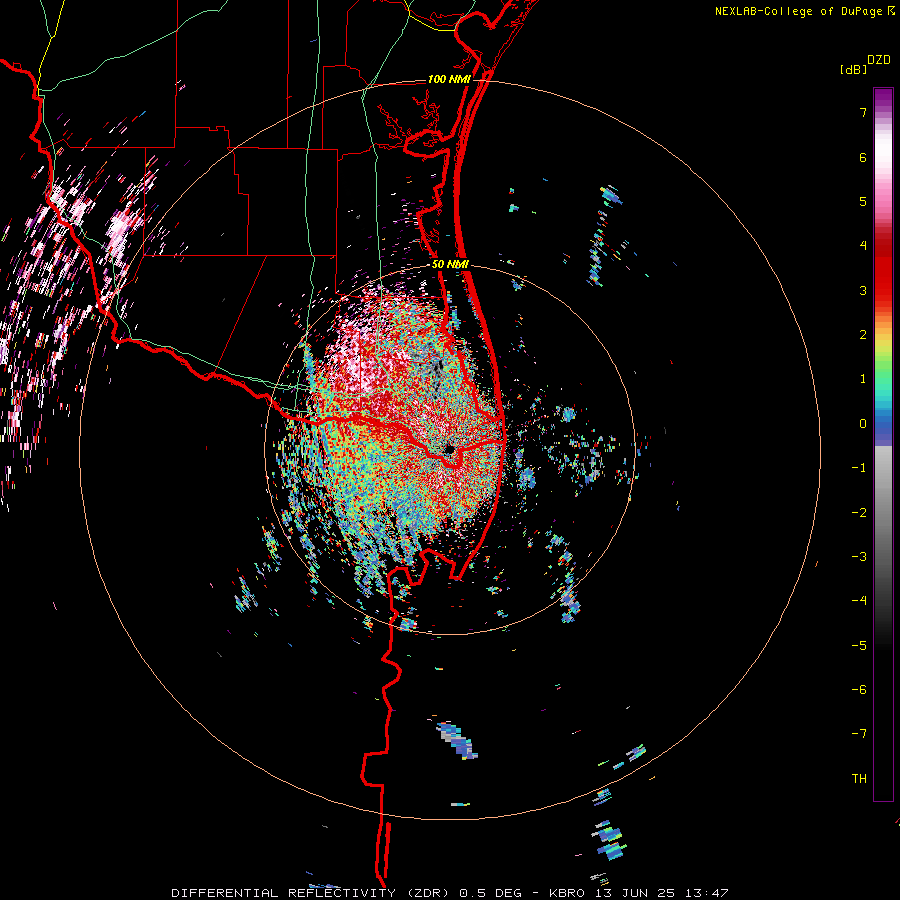Click the 2 value on the color scale
Viewport: 900px width, 900px height.
pyautogui.click(x=863, y=335)
